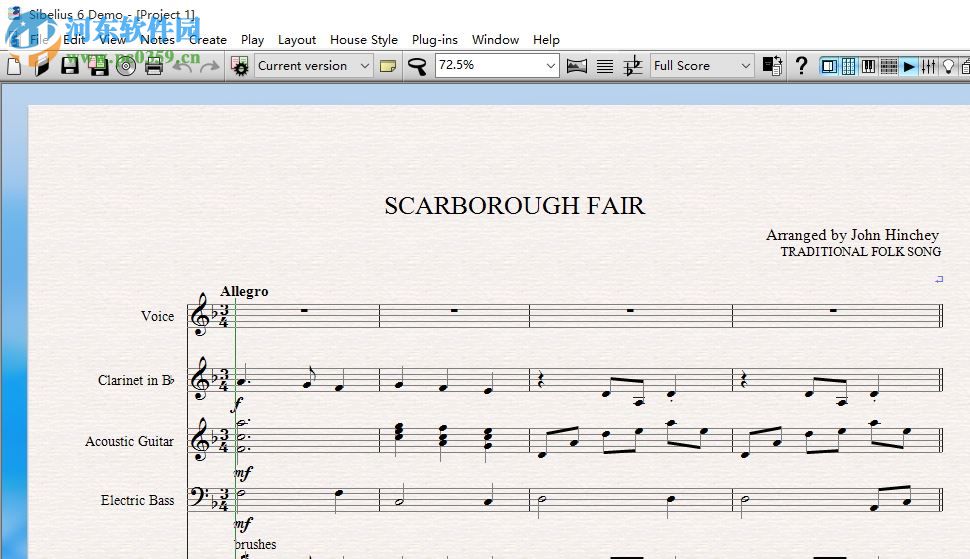Toggle the Playback window play icon
The height and width of the screenshot is (559, 970).
[909, 66]
